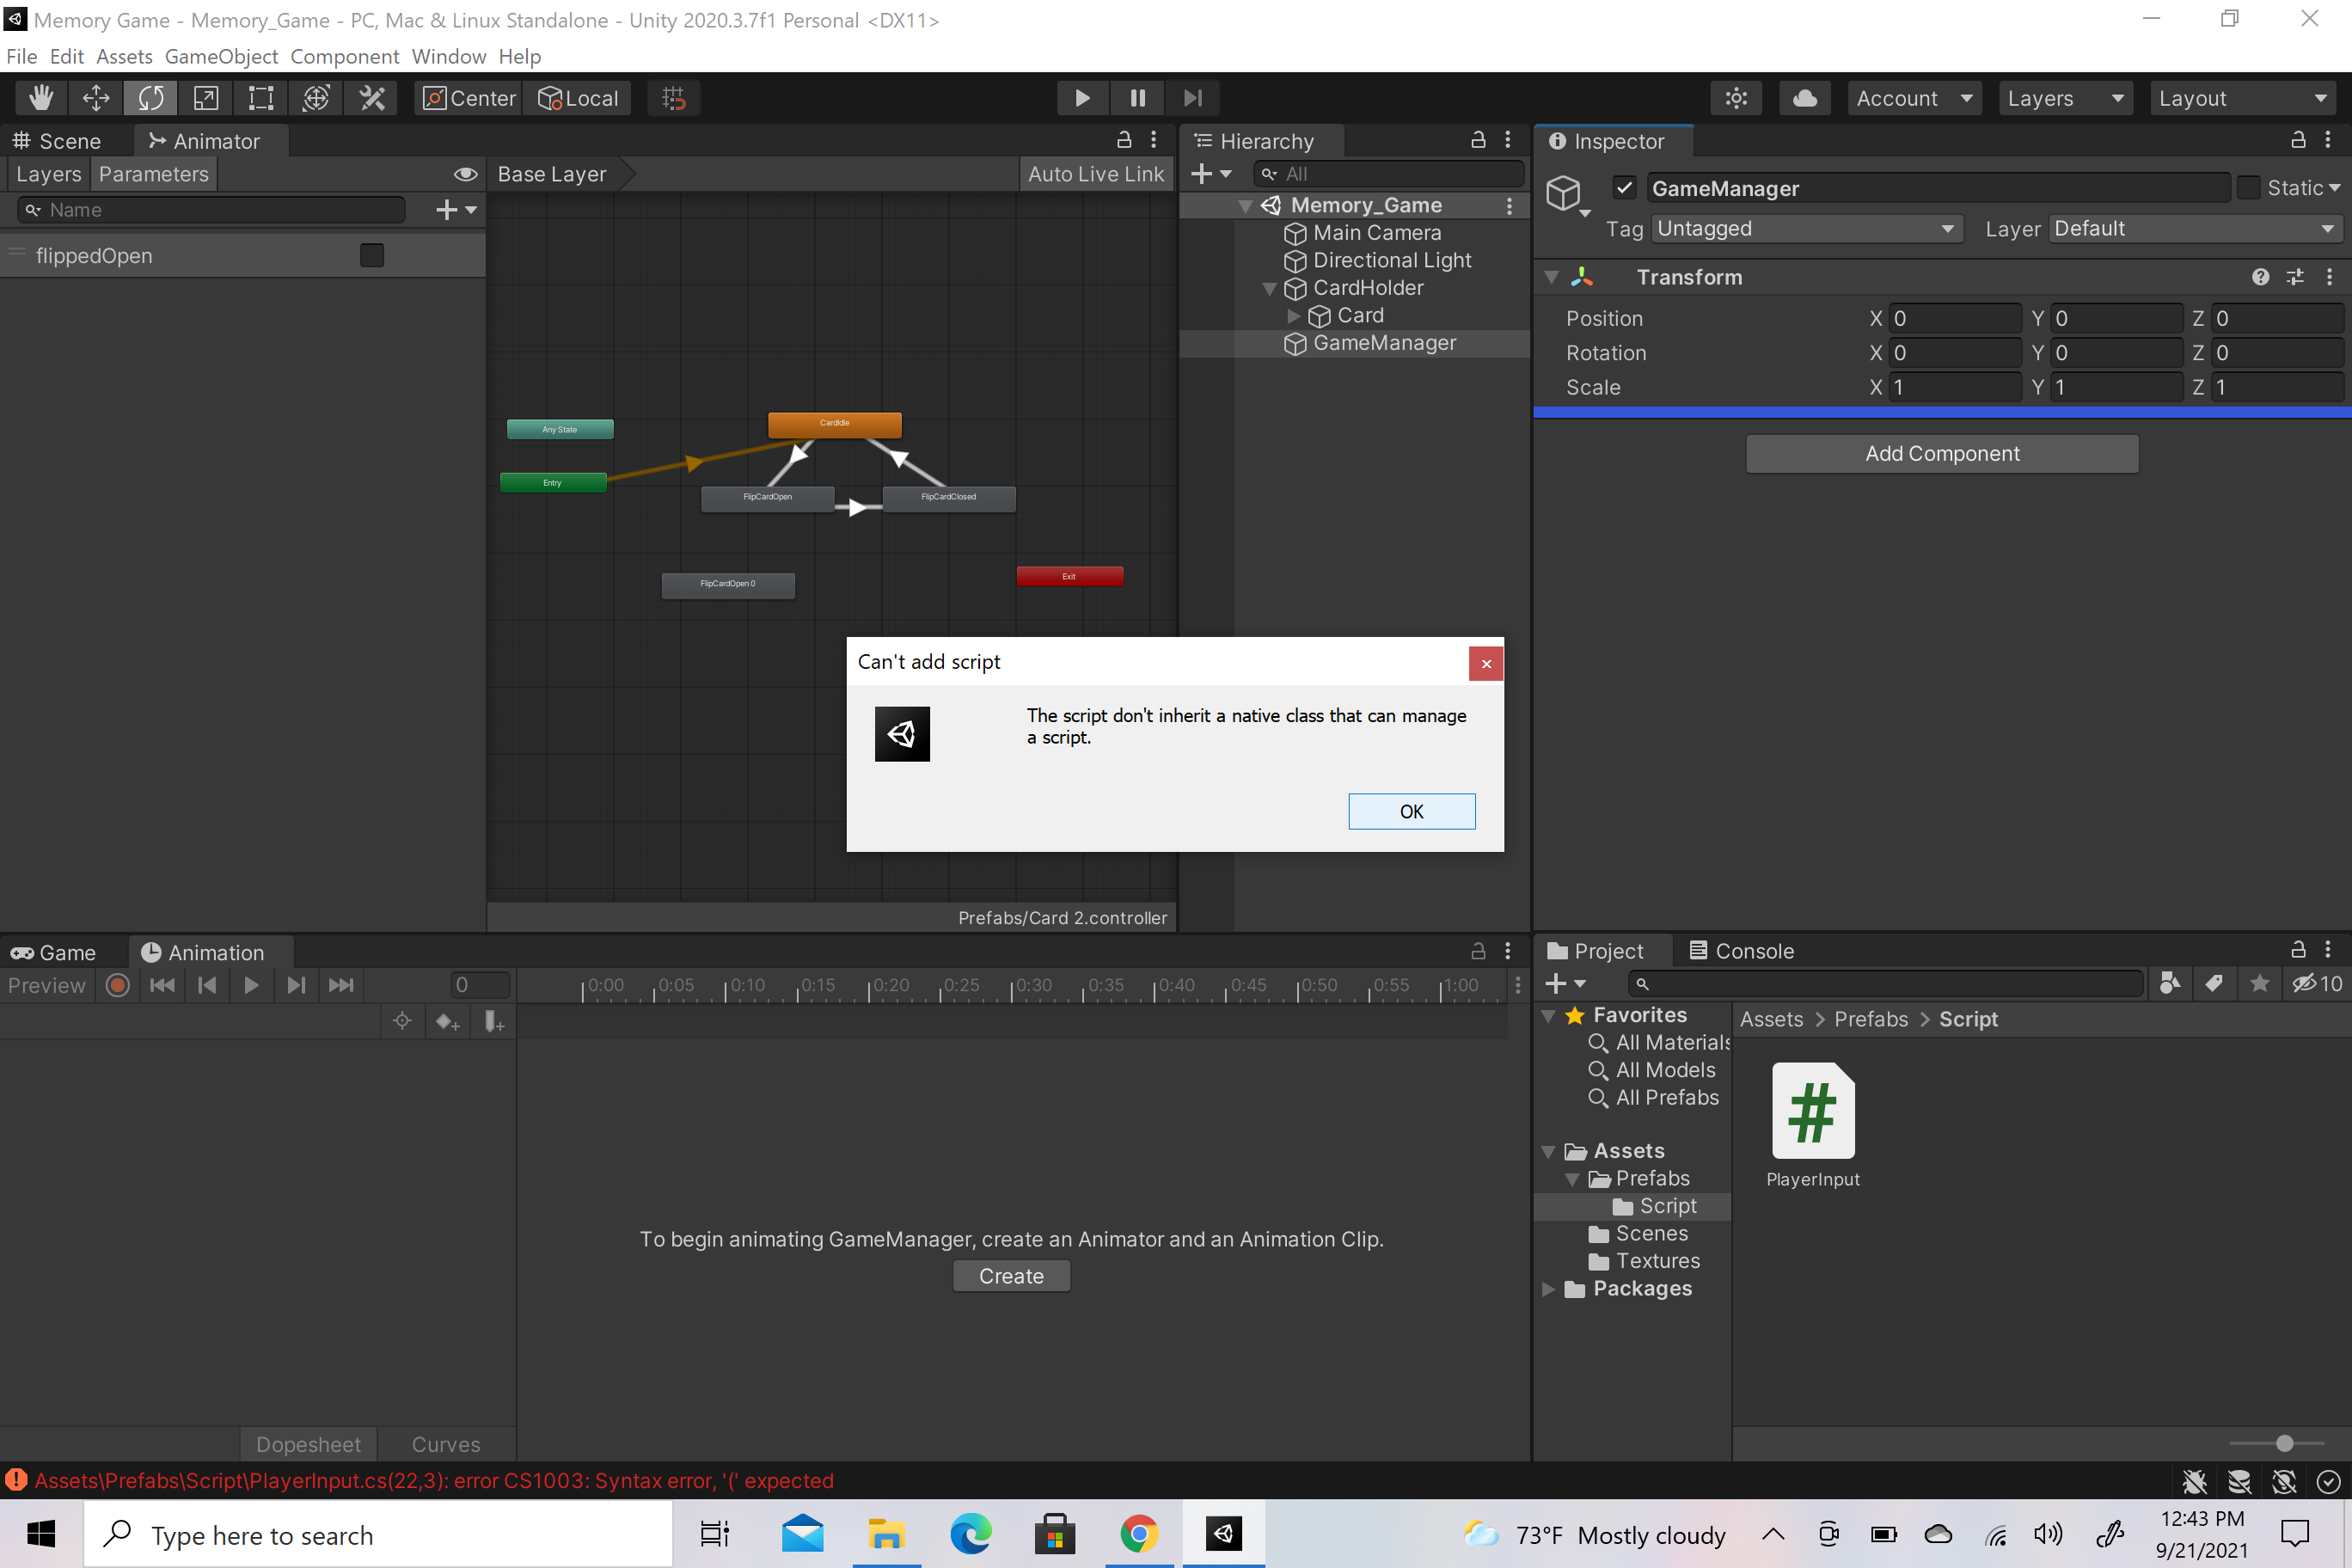Open the Window menu

(448, 56)
